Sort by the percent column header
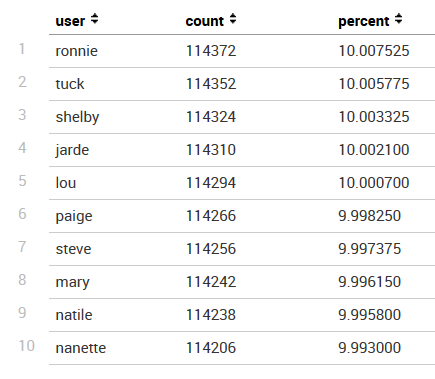Viewport: 435px width, 379px height. point(364,22)
